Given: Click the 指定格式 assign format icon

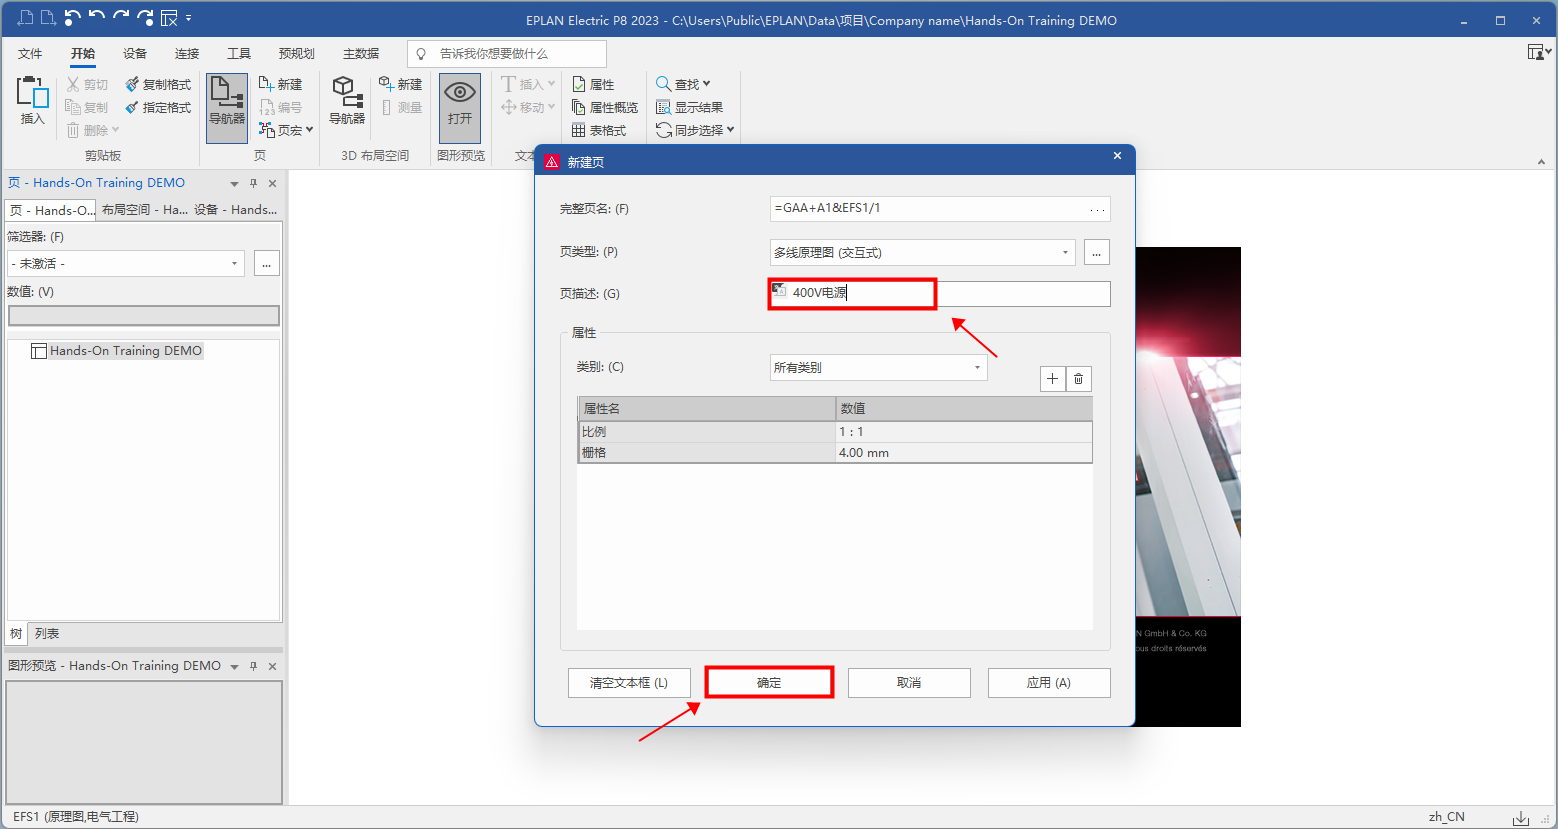Looking at the screenshot, I should coord(132,107).
